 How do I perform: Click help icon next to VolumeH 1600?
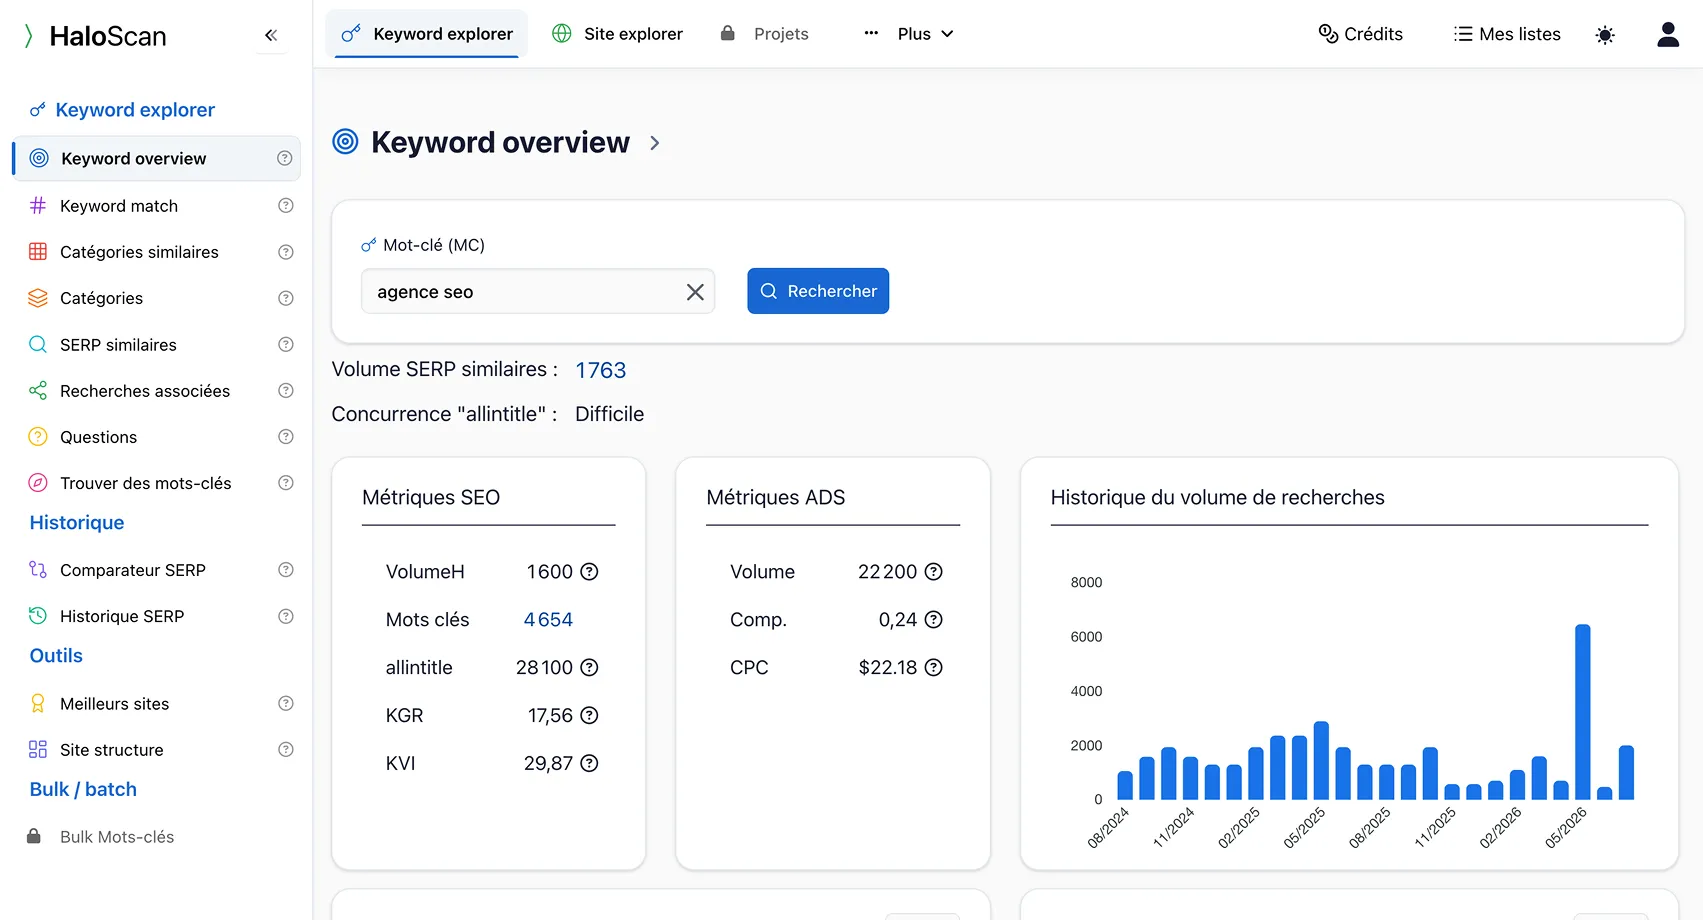tap(590, 572)
